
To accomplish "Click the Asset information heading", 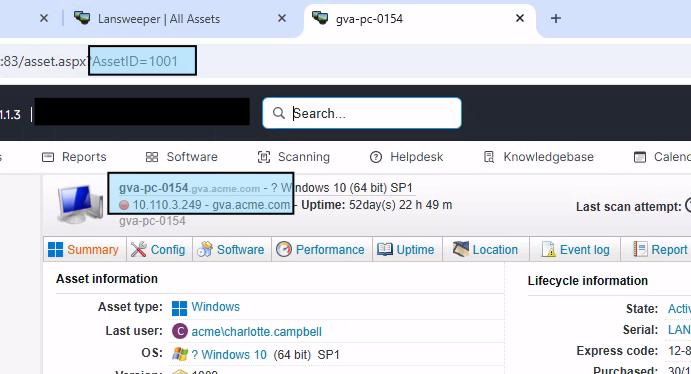I will (107, 279).
